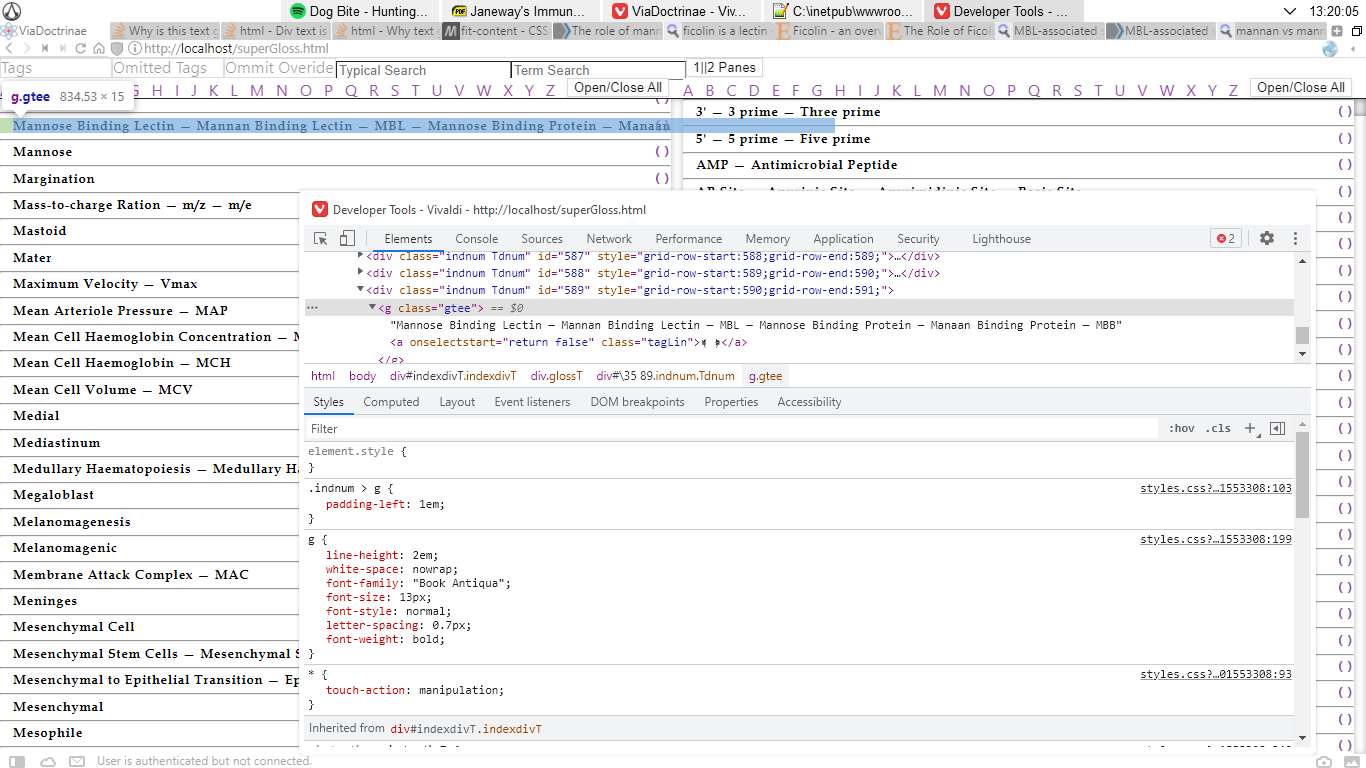
Task: Go to the home page icon
Action: tap(99, 48)
